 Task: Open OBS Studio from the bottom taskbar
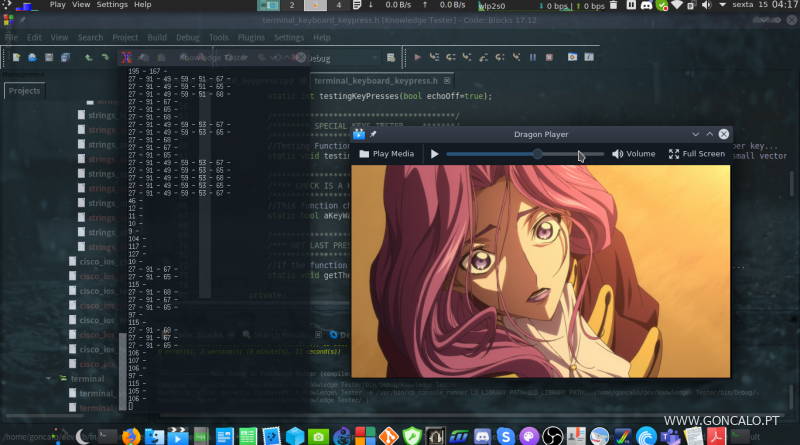(x=553, y=437)
